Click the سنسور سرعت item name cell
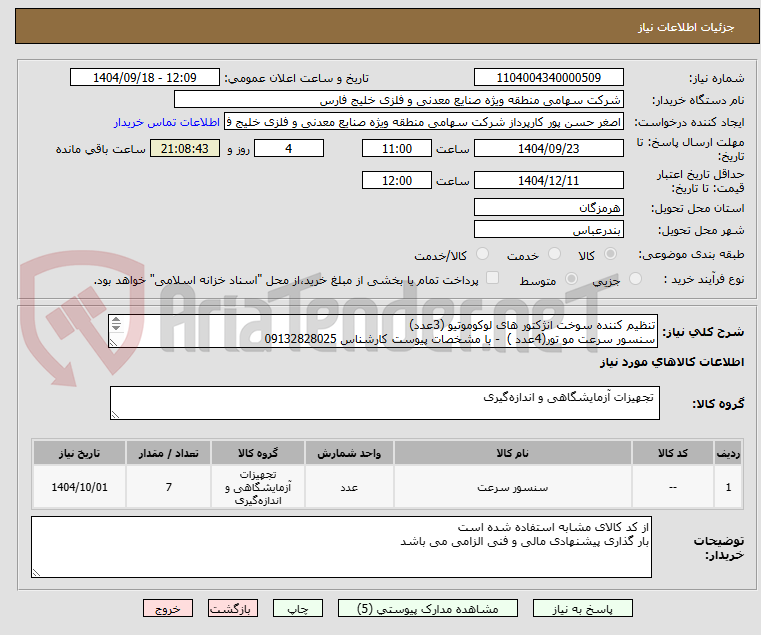The height and width of the screenshot is (635, 761). [x=513, y=487]
